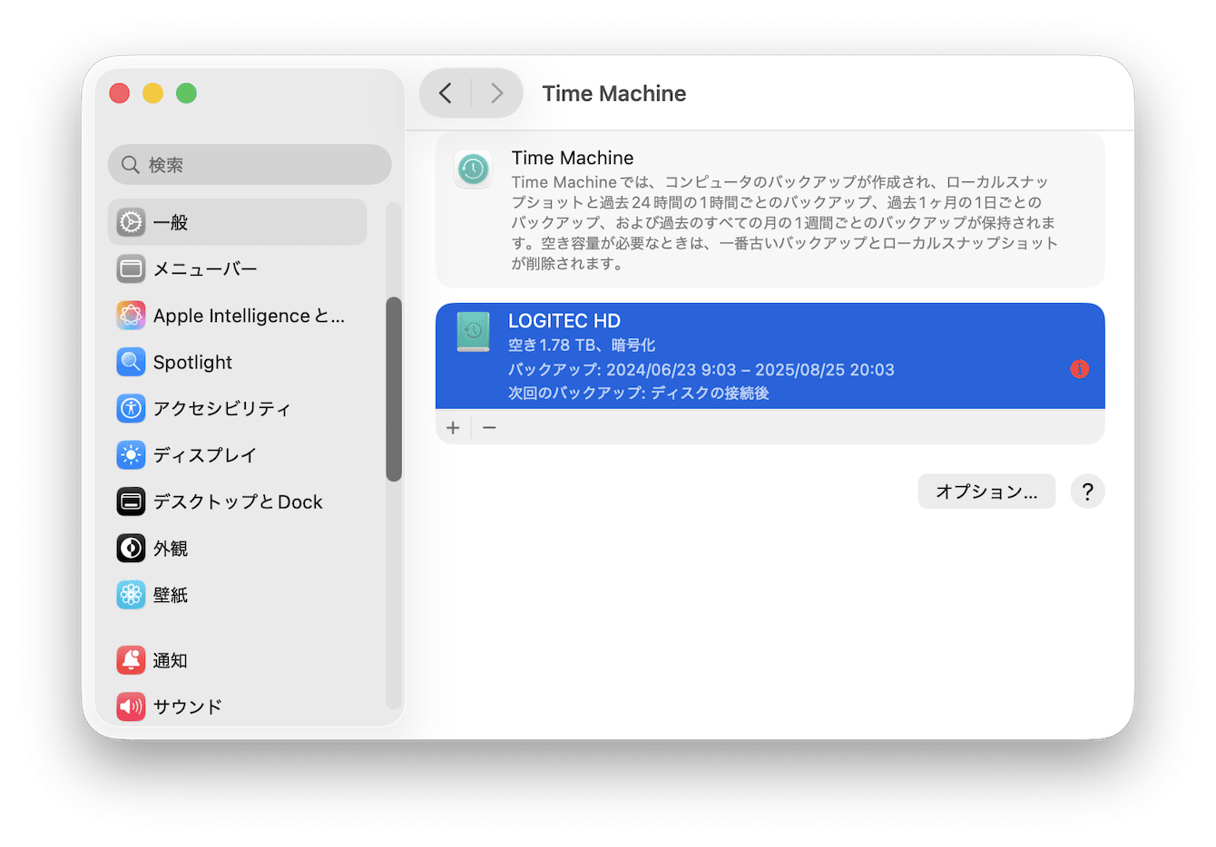Click the ディスプレイ settings icon
The image size is (1216, 847).
tap(131, 455)
